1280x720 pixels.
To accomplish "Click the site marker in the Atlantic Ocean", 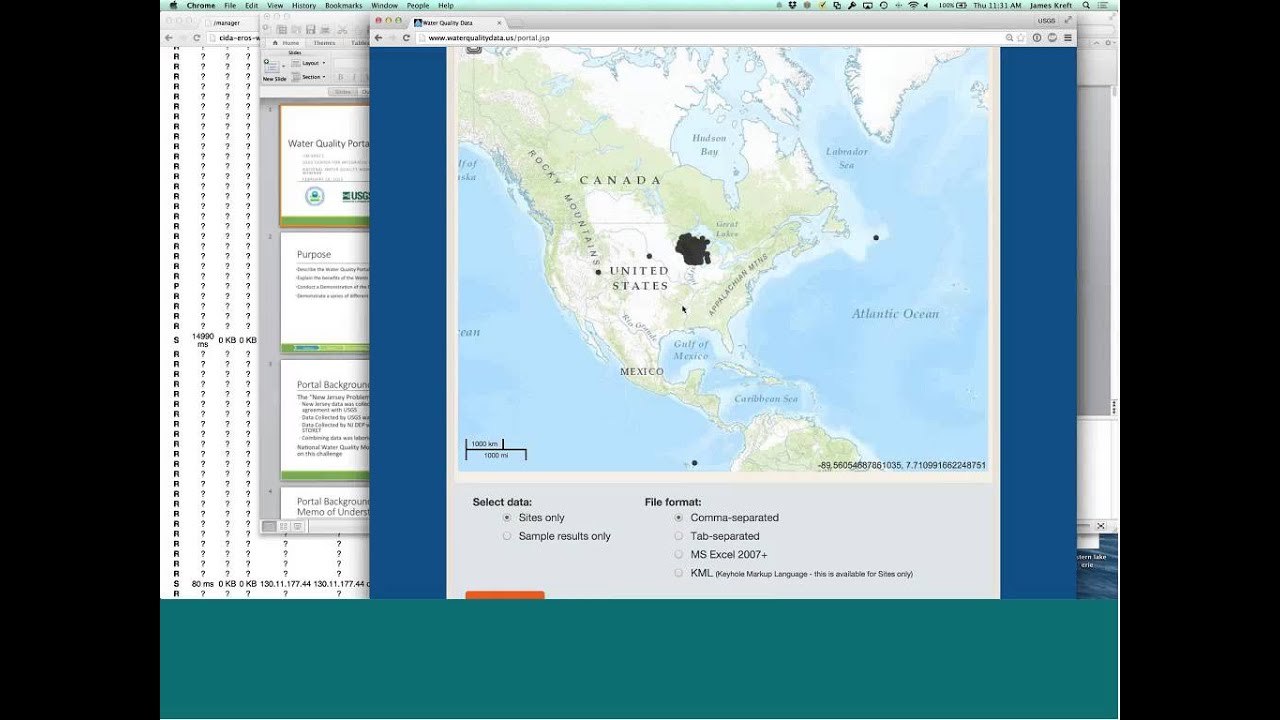I will [876, 237].
